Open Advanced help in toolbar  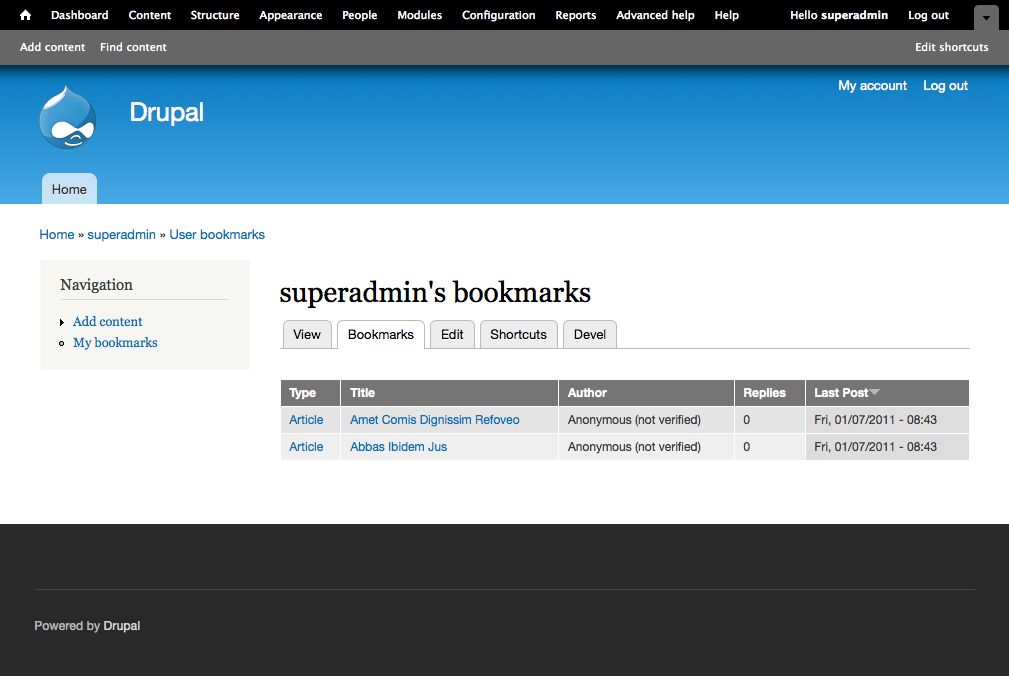(655, 15)
